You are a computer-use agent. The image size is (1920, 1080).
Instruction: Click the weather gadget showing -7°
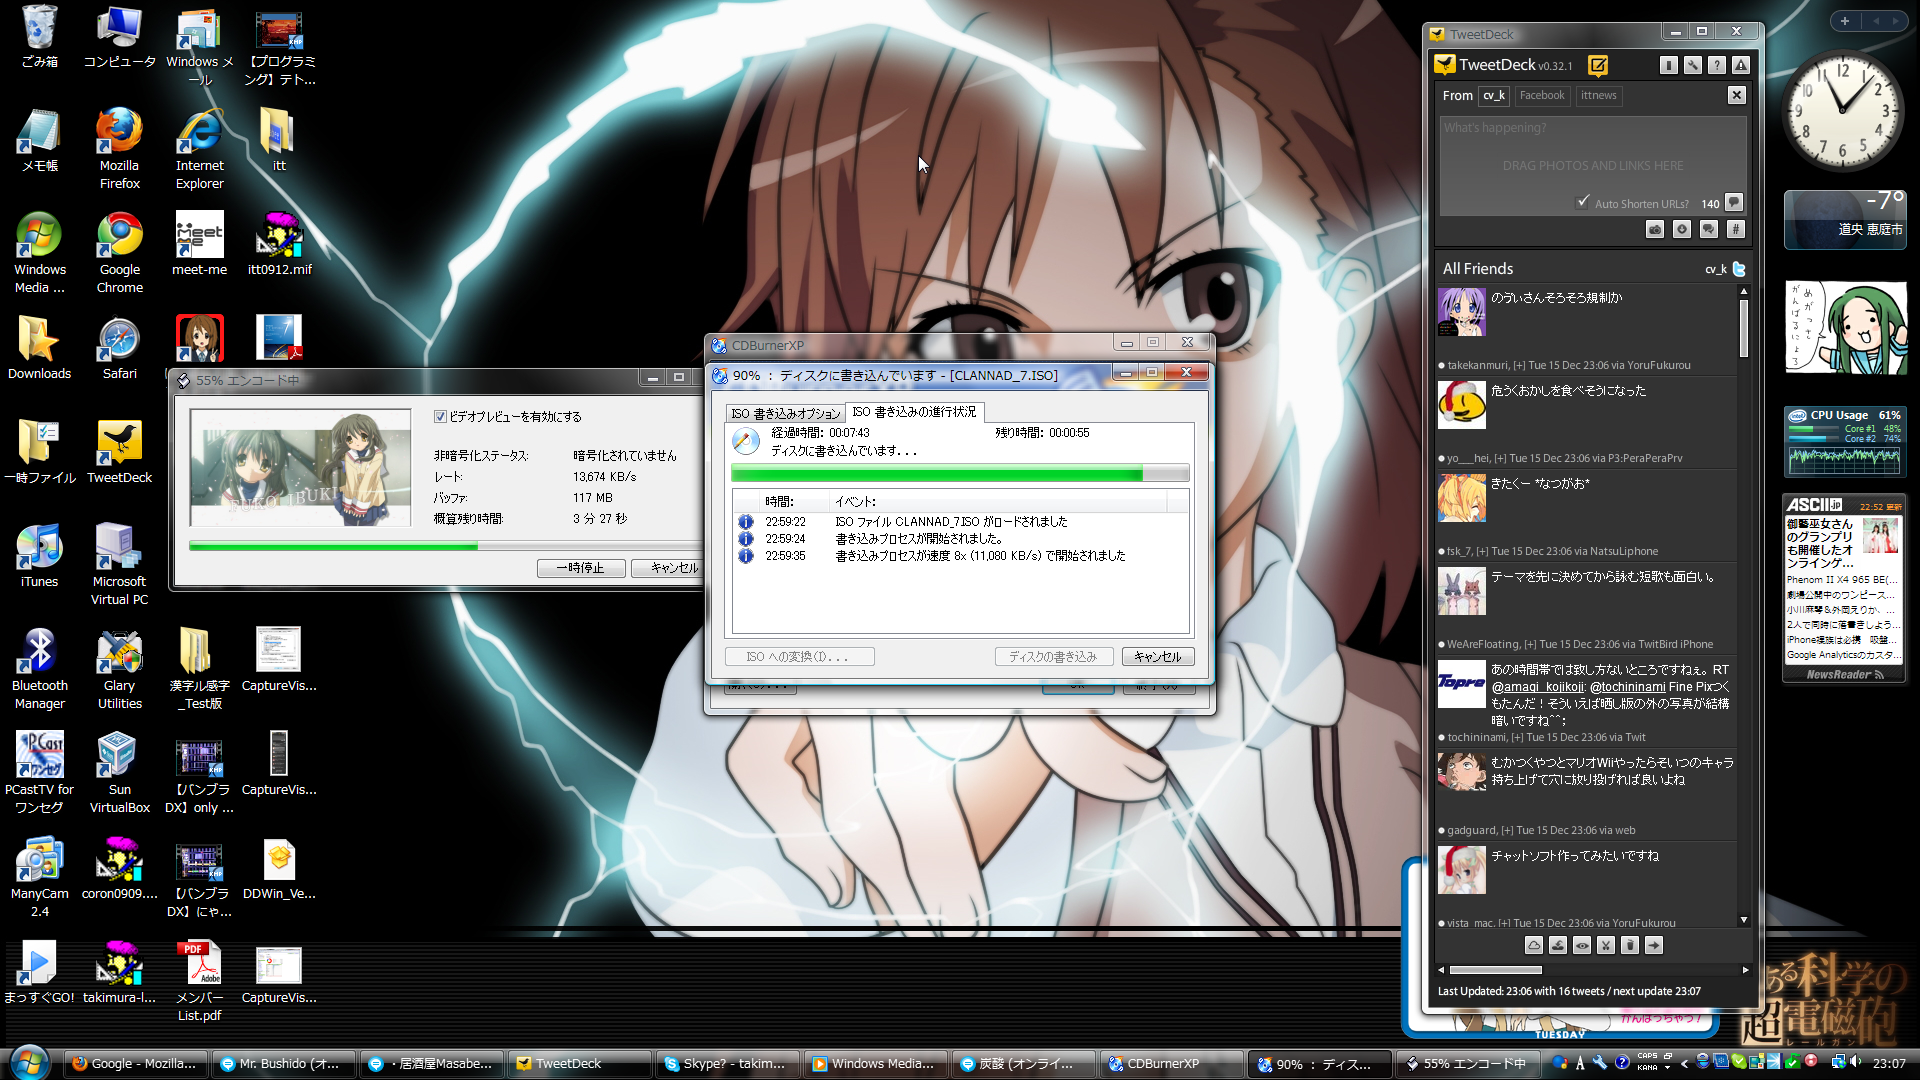pos(1844,219)
